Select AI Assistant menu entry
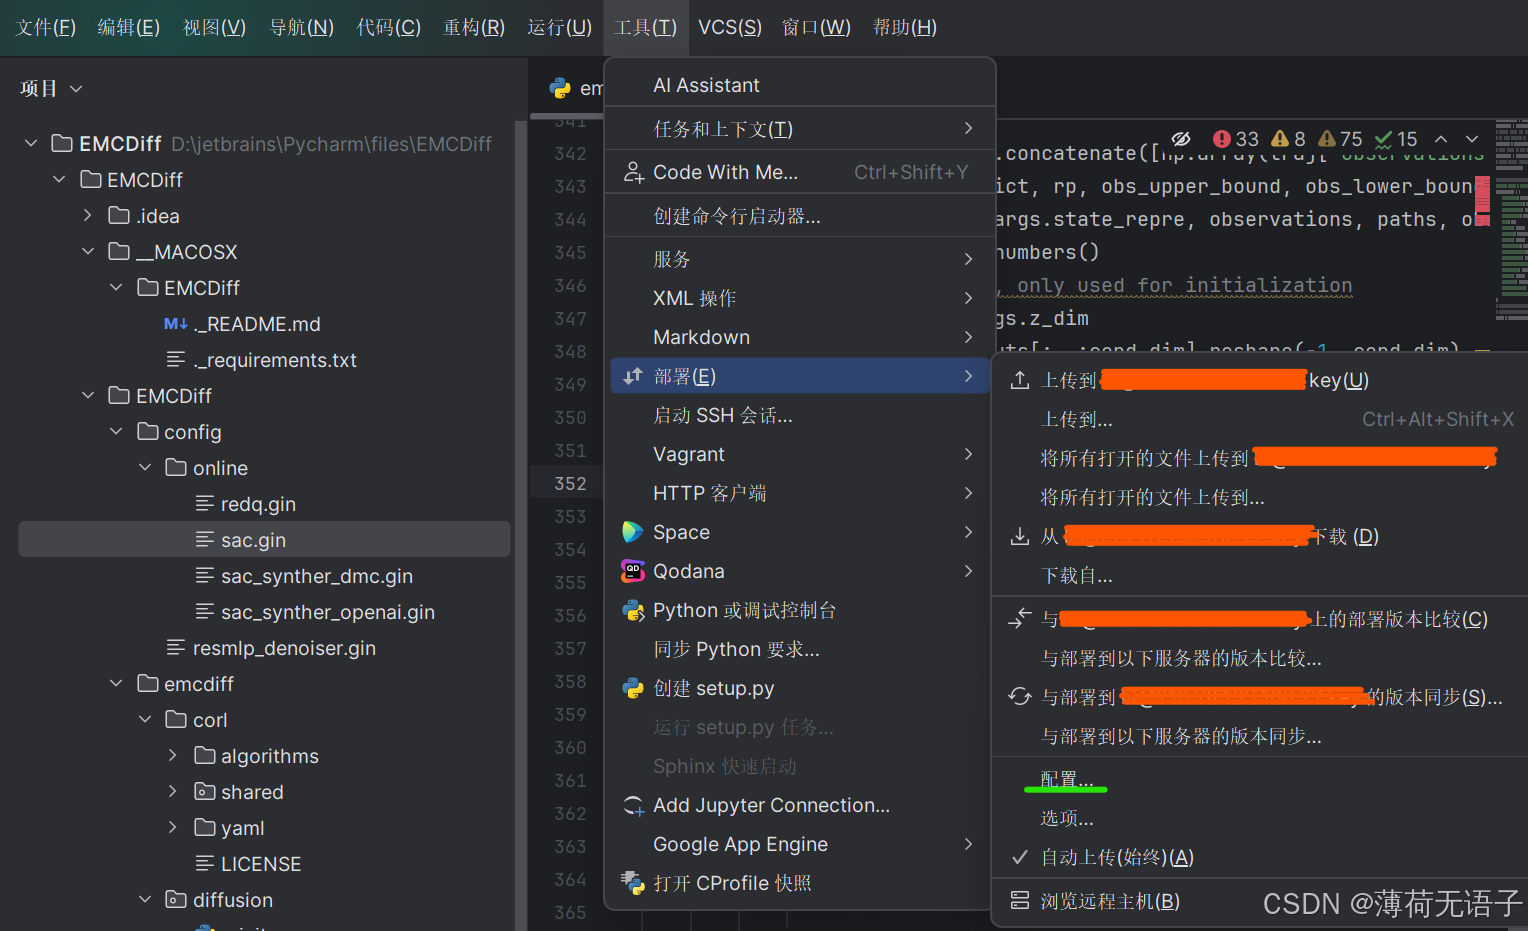The width and height of the screenshot is (1528, 931). pos(800,85)
